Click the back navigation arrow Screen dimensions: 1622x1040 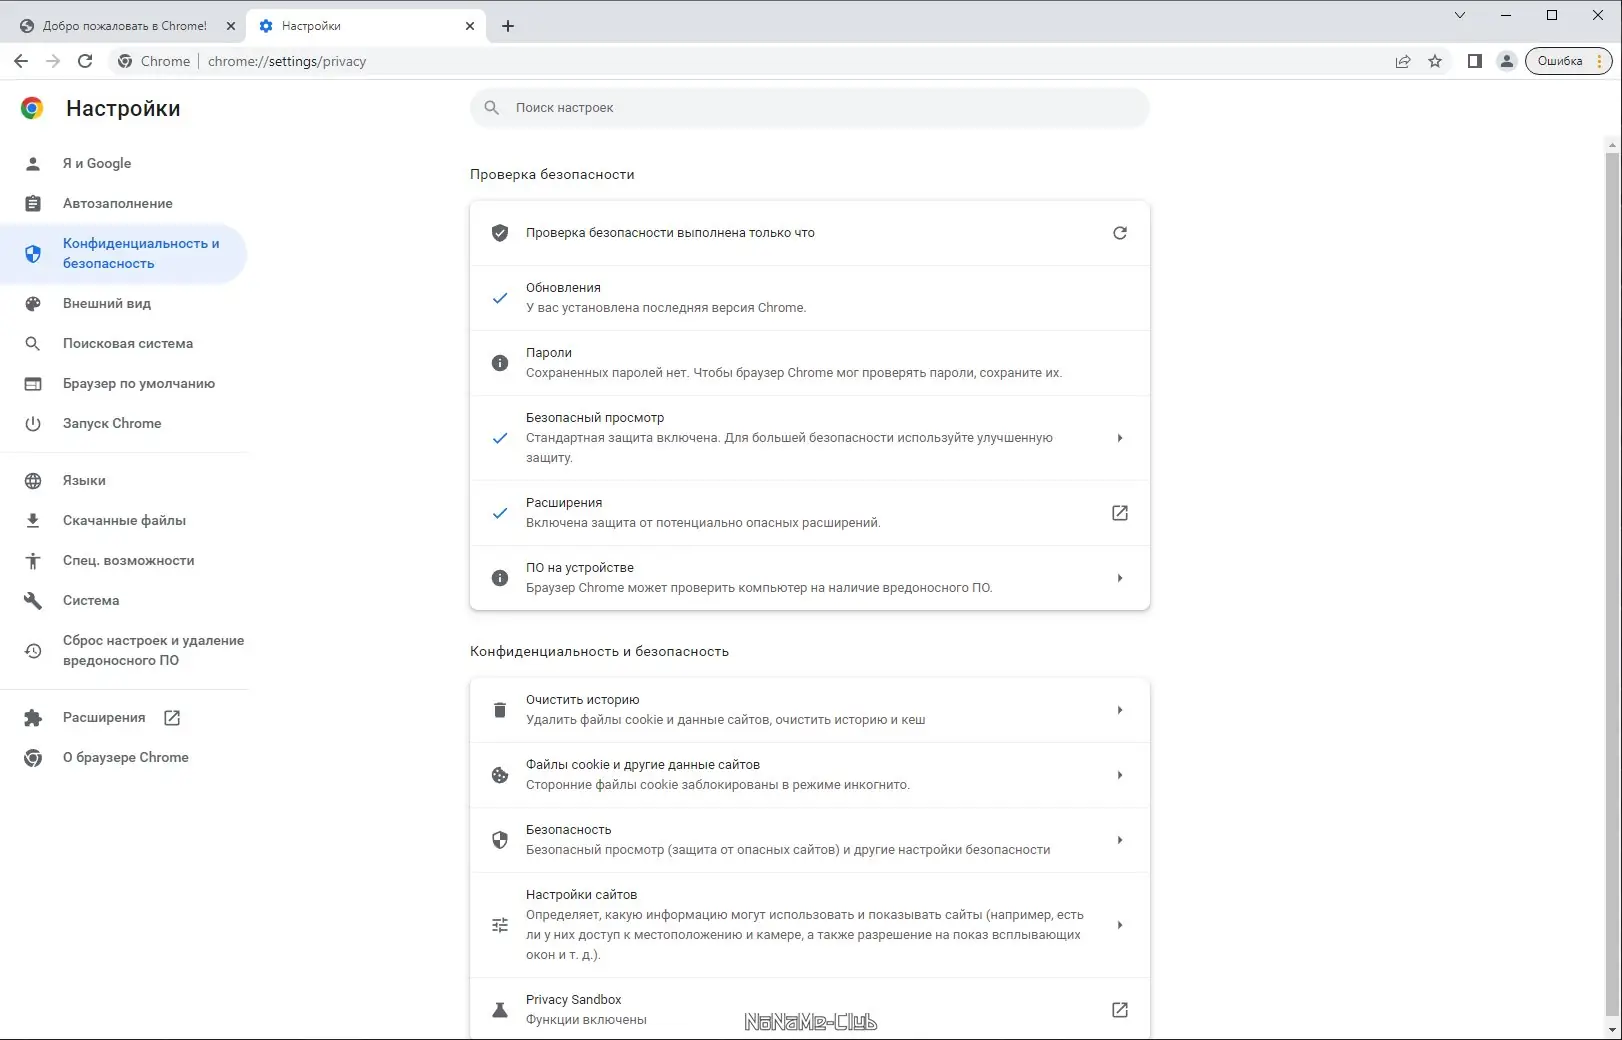click(21, 61)
